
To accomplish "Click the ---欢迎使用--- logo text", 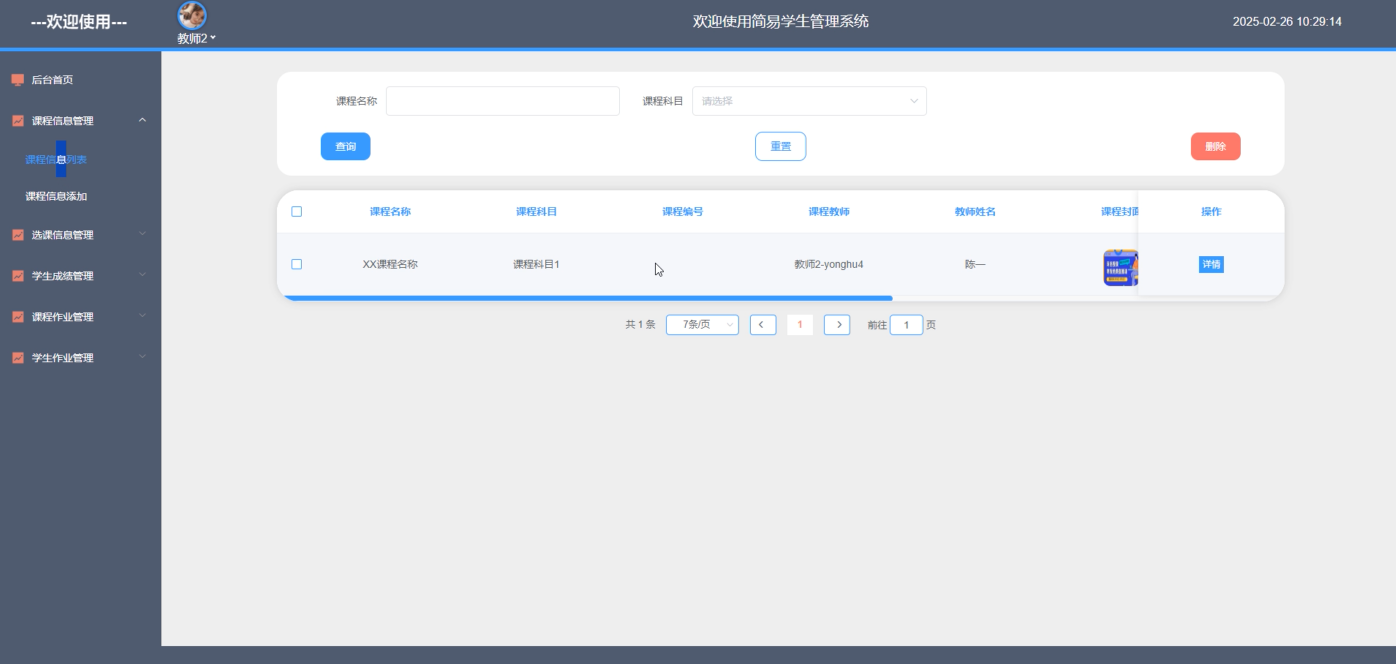I will pyautogui.click(x=79, y=22).
